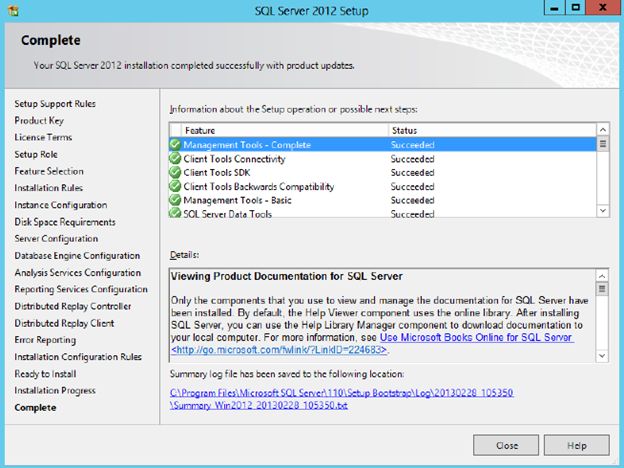The height and width of the screenshot is (468, 624).
Task: Click the Setup Support Rules step
Action: (x=55, y=103)
